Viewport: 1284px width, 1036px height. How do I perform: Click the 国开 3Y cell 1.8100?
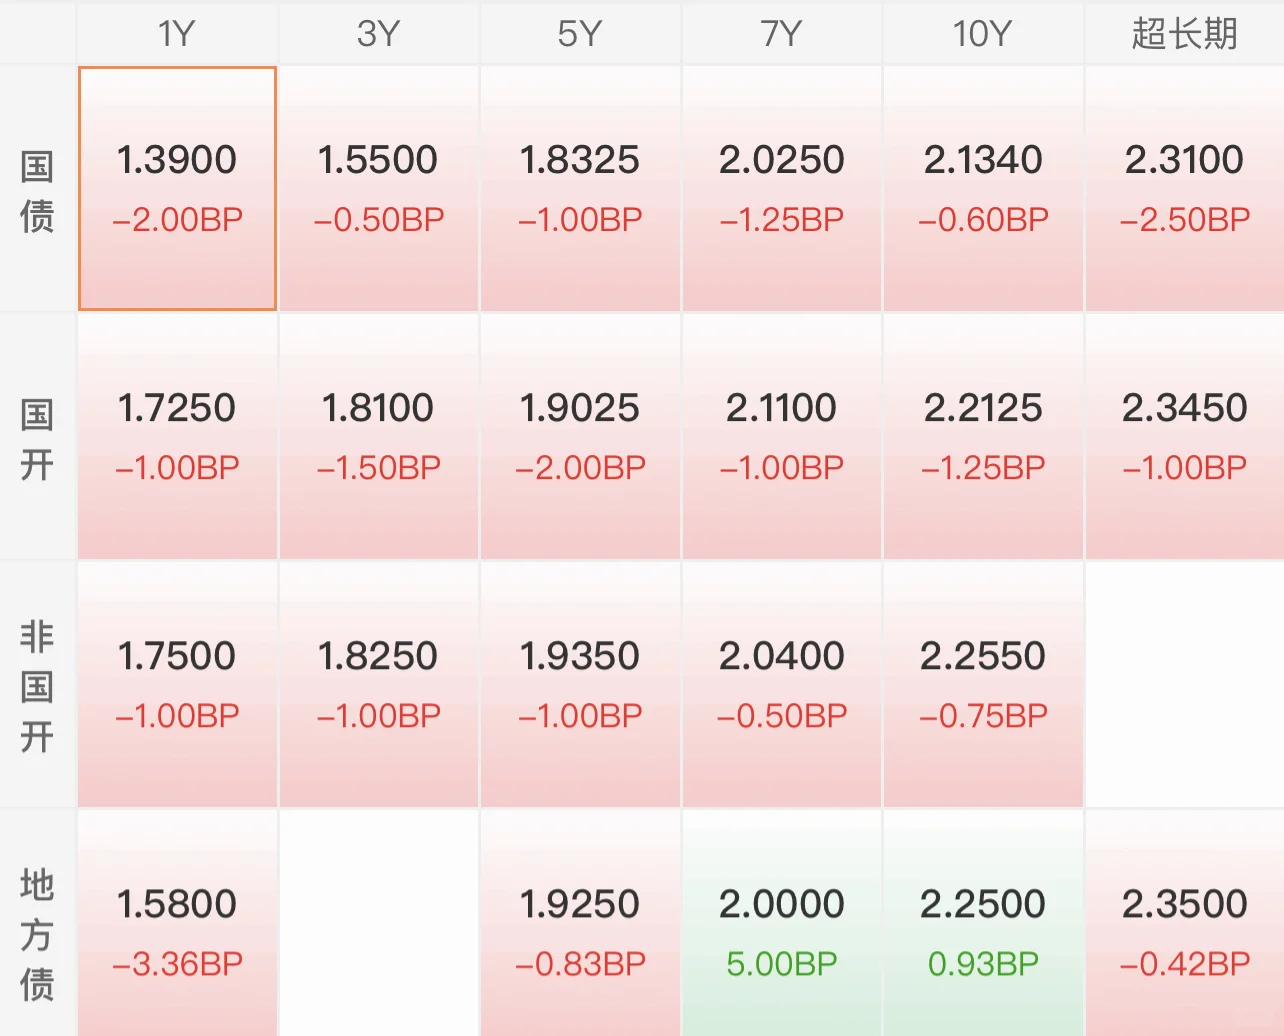[378, 436]
